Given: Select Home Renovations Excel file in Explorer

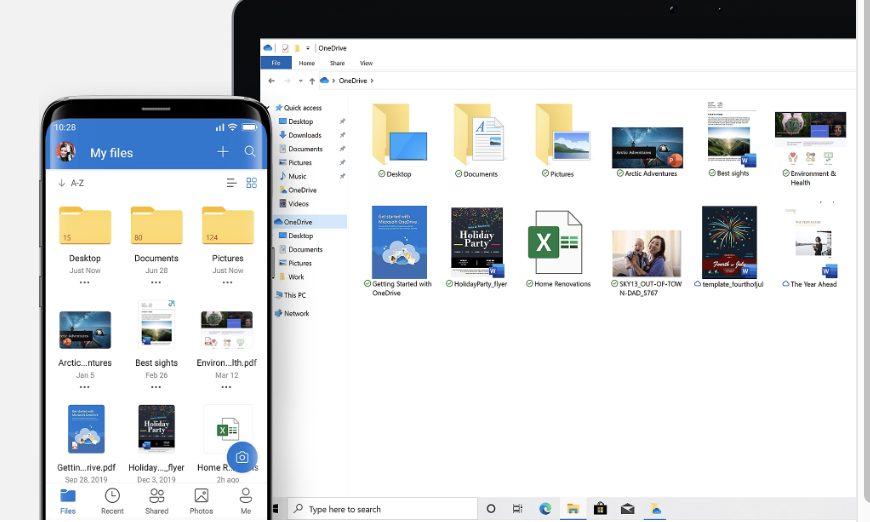Looking at the screenshot, I should (x=558, y=249).
